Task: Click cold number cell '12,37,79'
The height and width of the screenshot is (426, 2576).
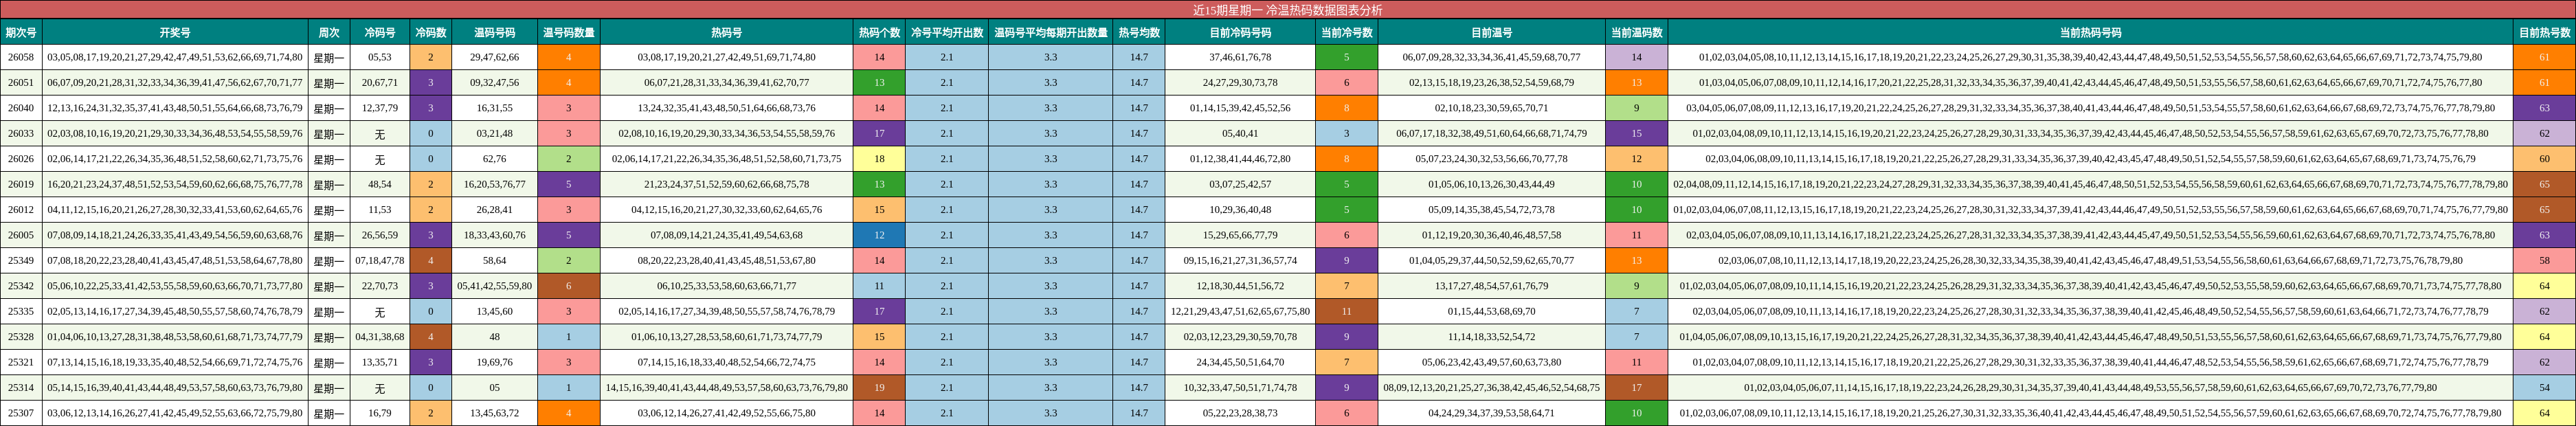Action: point(380,108)
